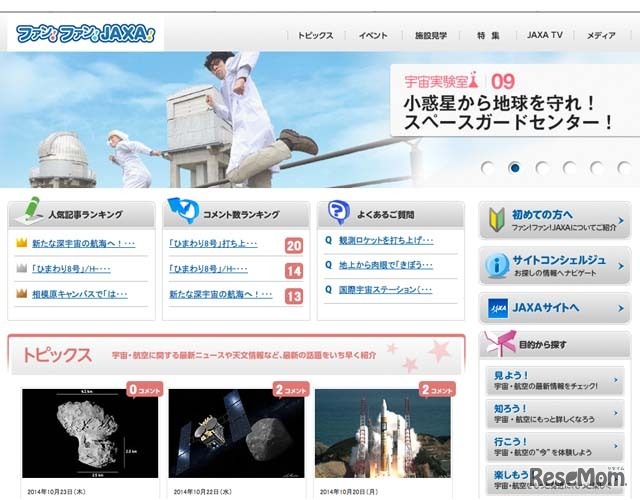Click the トピックス section header banner
The width and height of the screenshot is (640, 500).
(x=236, y=354)
